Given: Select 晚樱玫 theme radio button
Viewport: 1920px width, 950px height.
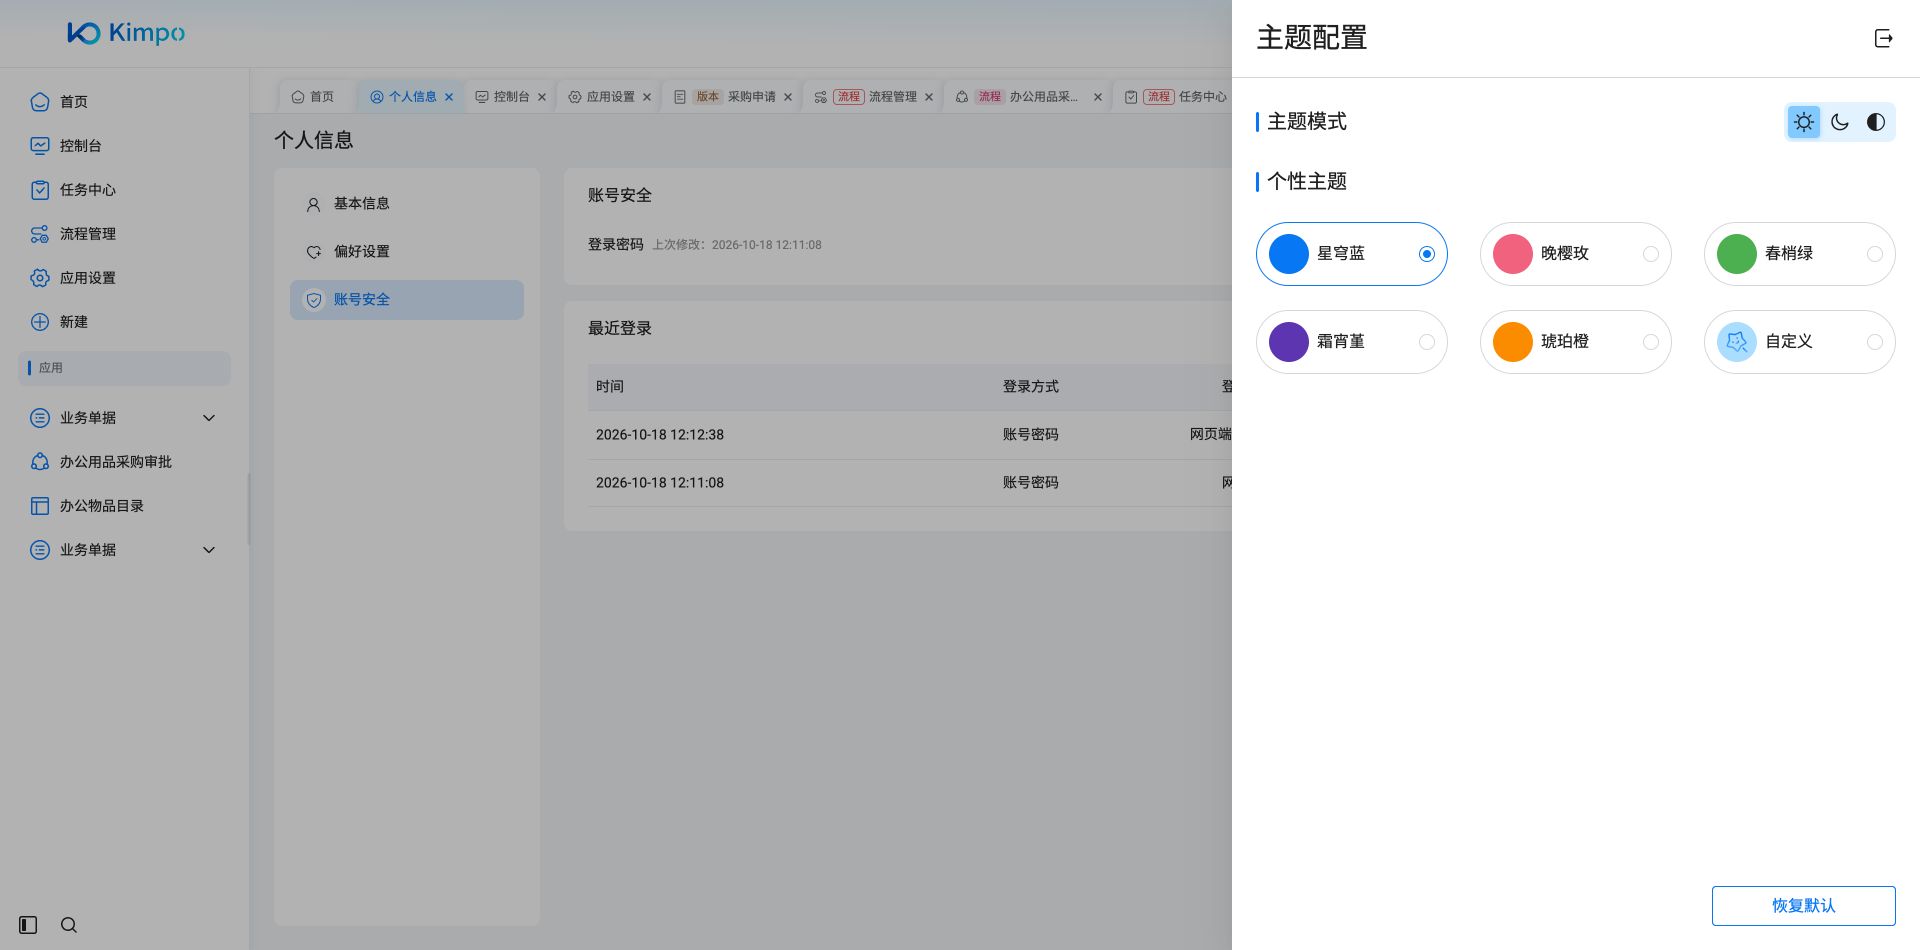Looking at the screenshot, I should (x=1651, y=254).
